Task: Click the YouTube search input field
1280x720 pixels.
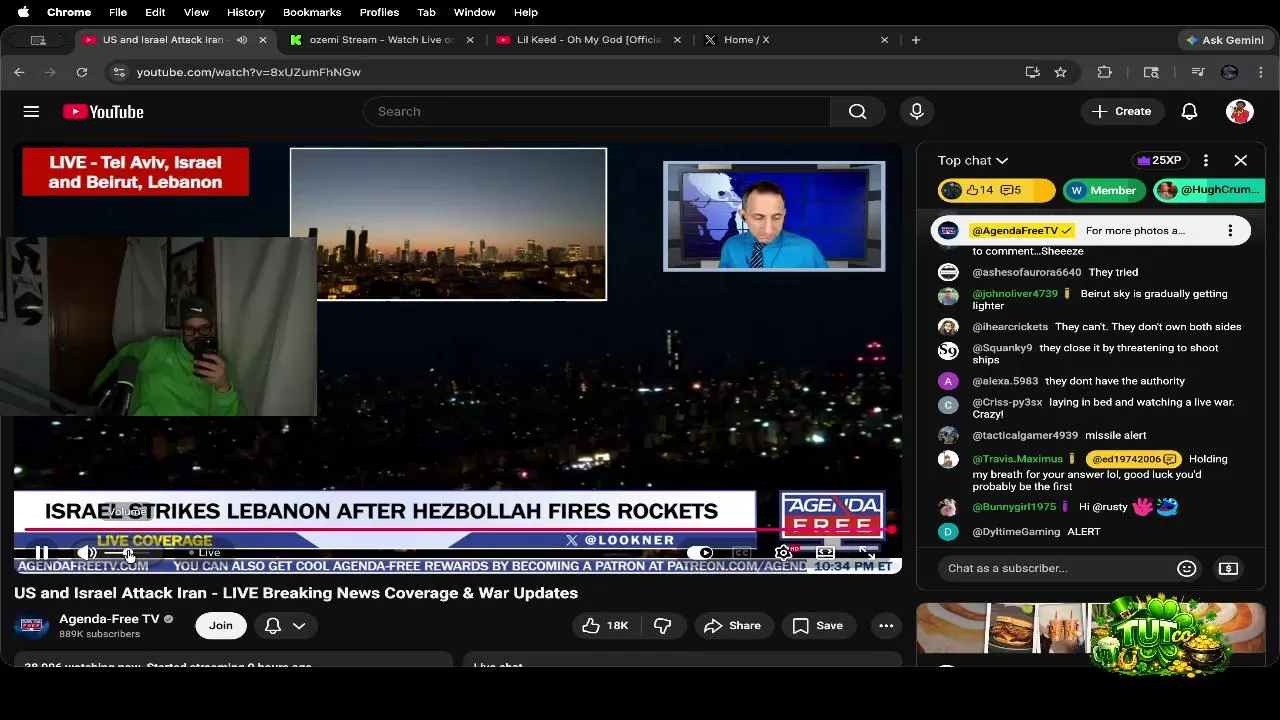Action: [x=597, y=111]
